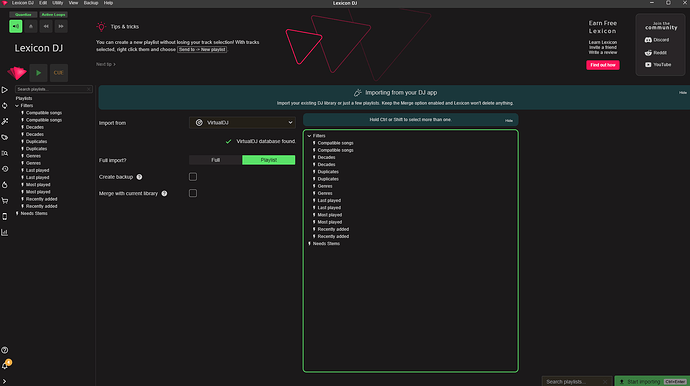Click the Start importing button
Screen dimensions: 690x386
(652, 381)
